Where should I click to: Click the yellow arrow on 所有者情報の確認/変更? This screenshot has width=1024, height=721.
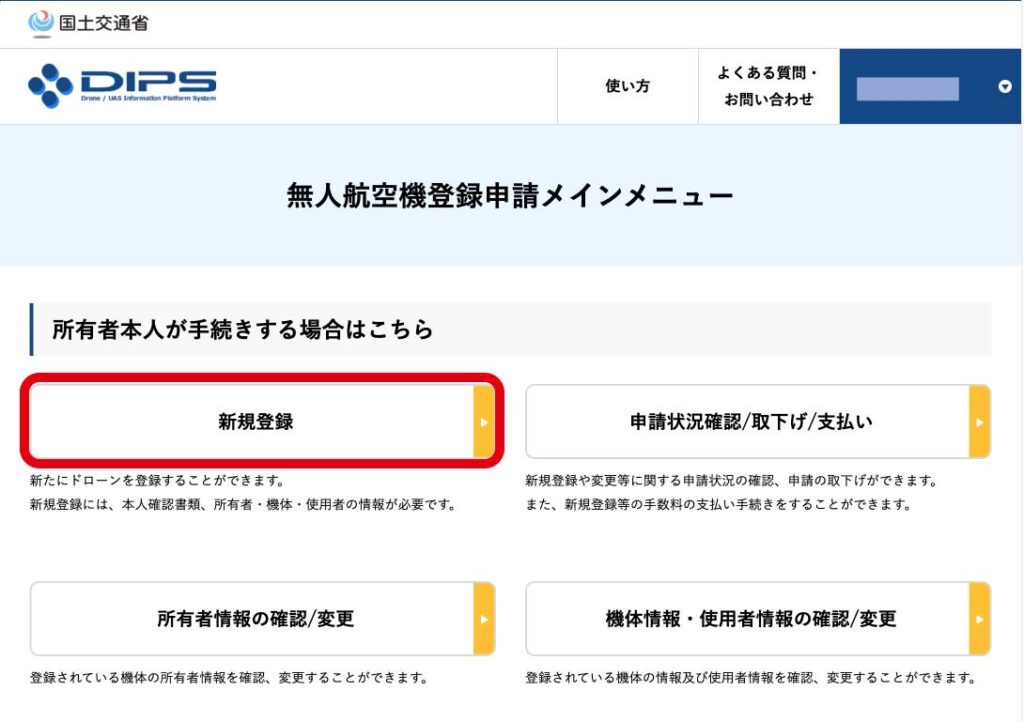(x=484, y=618)
